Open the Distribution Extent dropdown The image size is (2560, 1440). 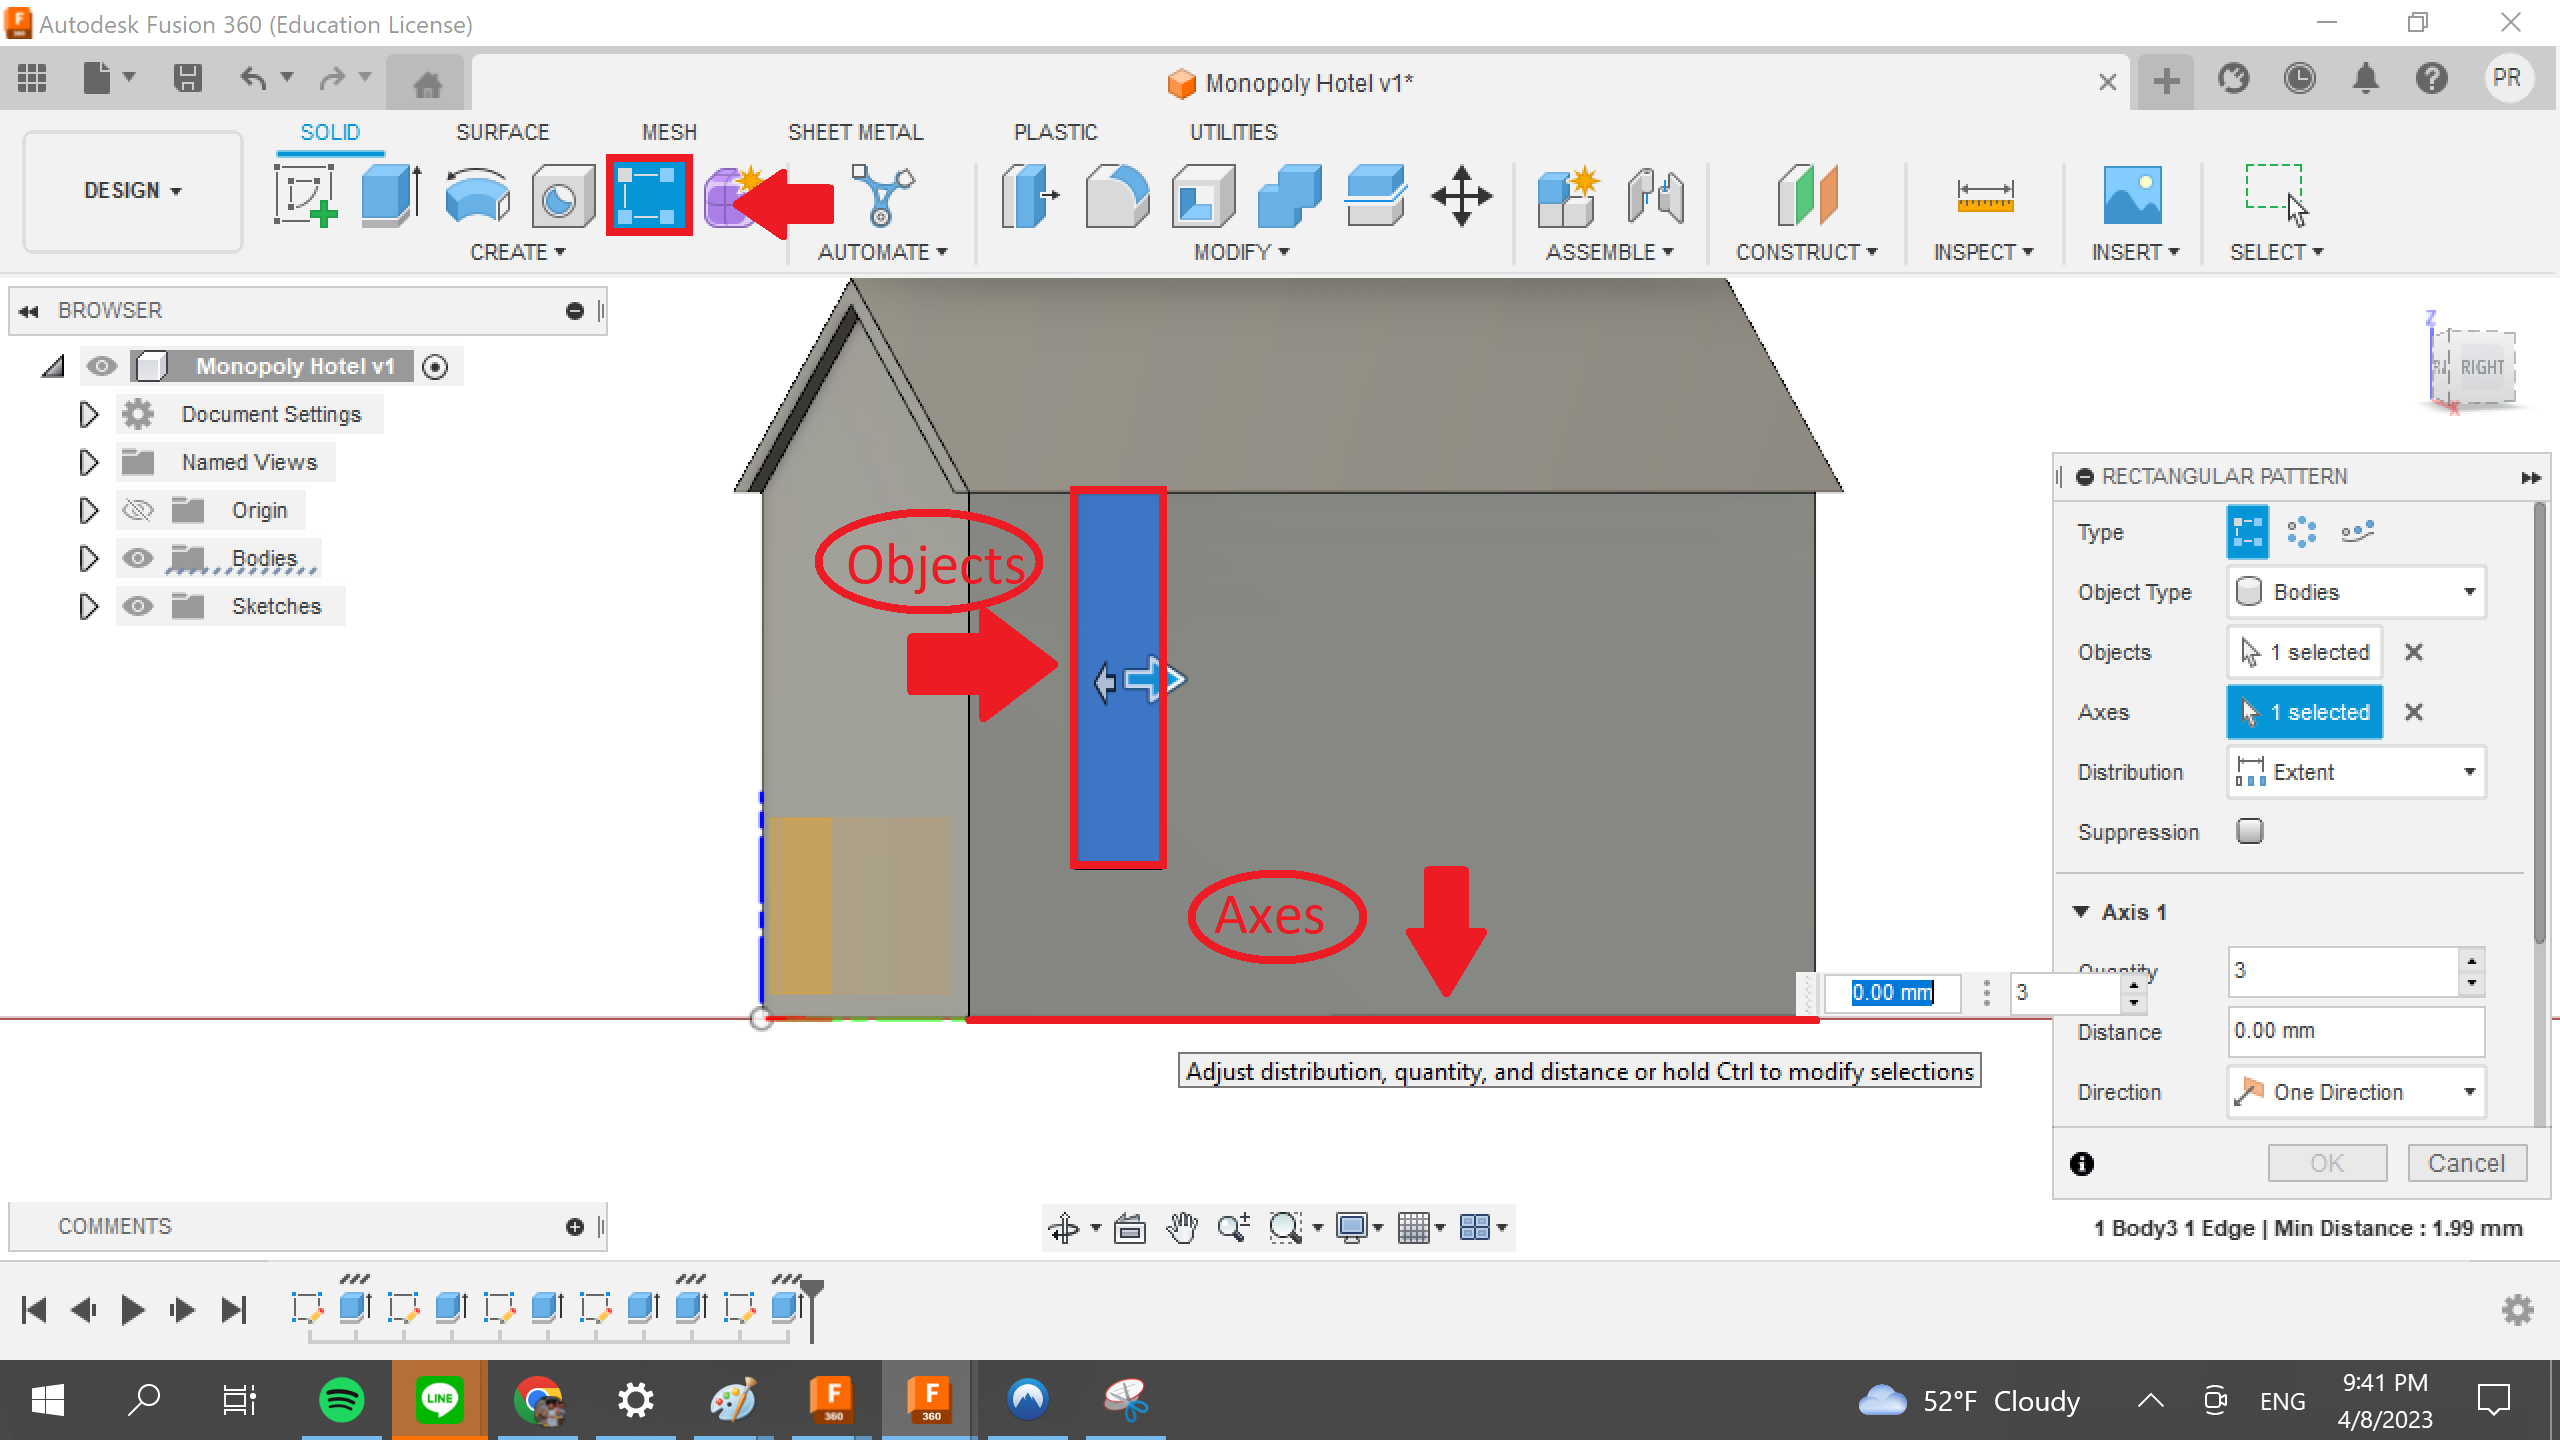coord(2356,772)
